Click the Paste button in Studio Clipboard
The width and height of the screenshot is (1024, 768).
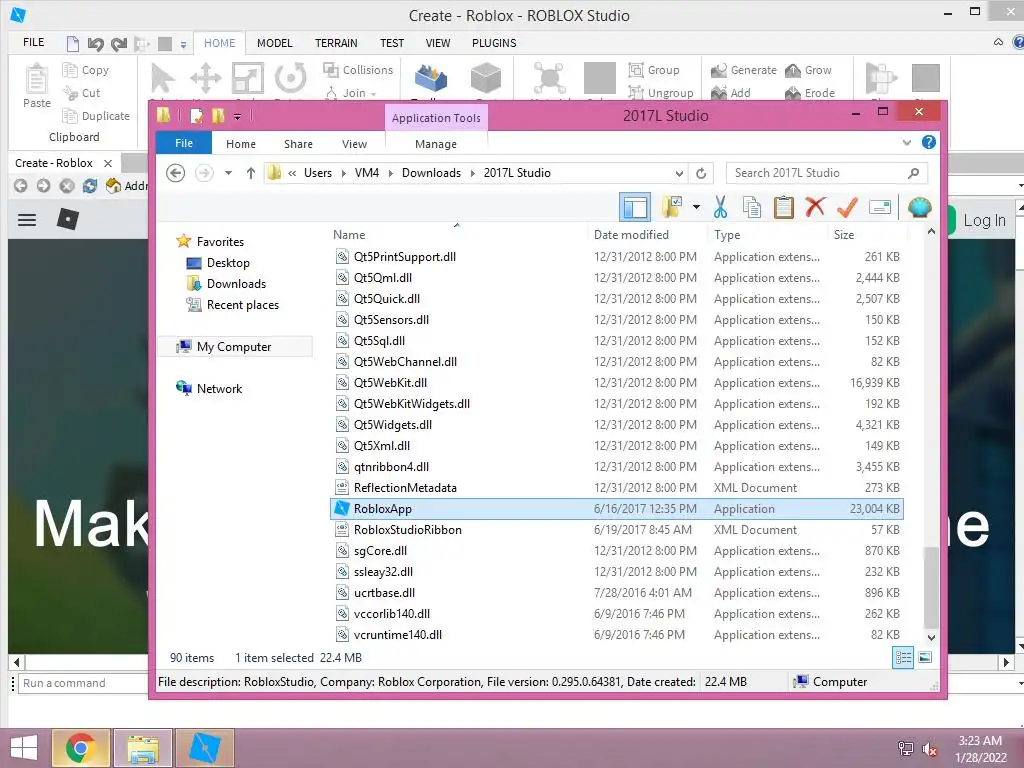pyautogui.click(x=37, y=86)
